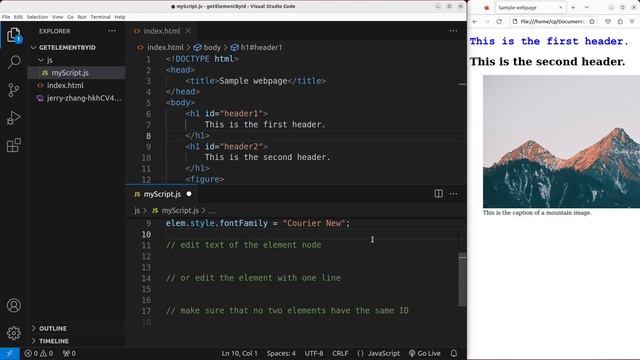Open the Edit menu
640x360 pixels.
18,17
